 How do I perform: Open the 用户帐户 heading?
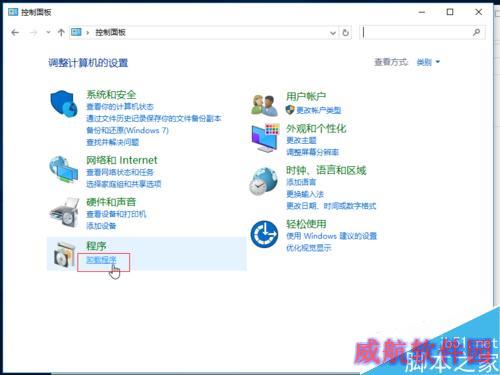coord(306,97)
